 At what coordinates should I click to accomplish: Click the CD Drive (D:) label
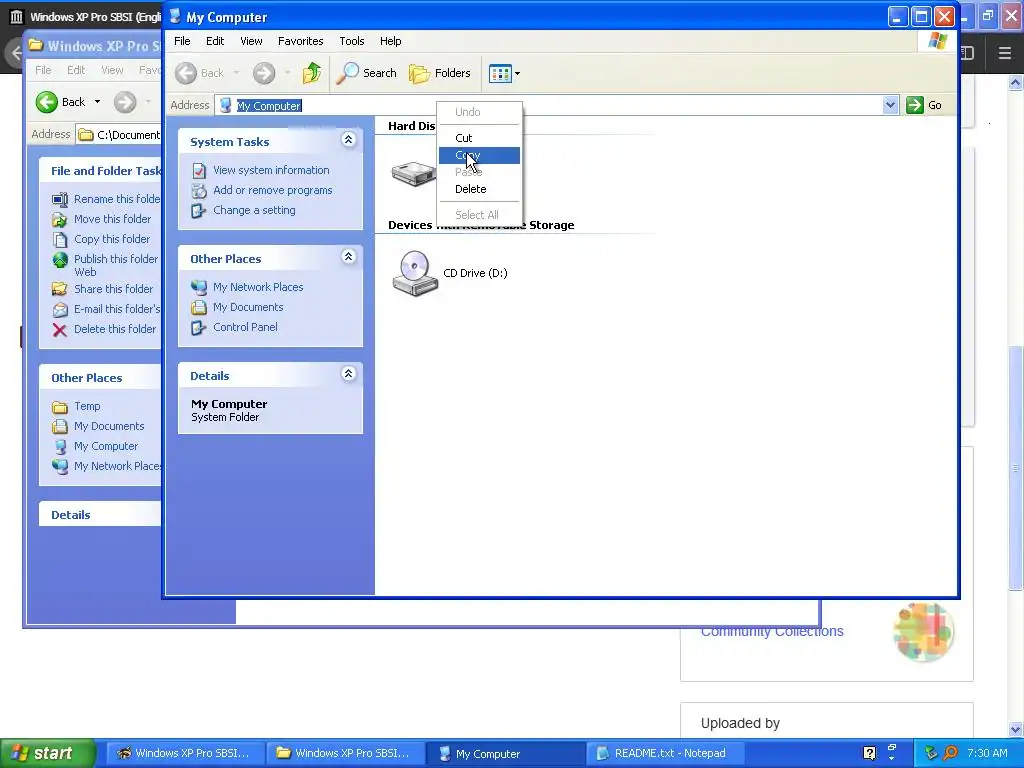coord(475,273)
